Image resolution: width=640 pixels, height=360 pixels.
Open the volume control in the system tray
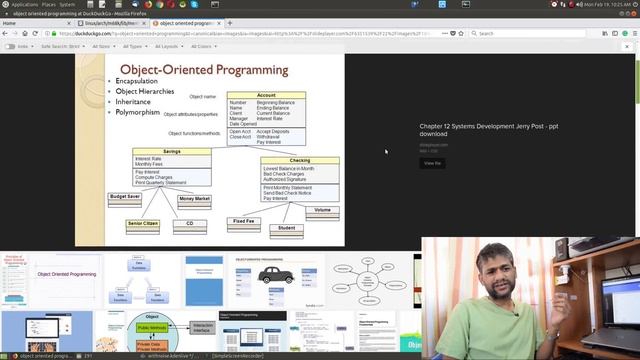579,4
